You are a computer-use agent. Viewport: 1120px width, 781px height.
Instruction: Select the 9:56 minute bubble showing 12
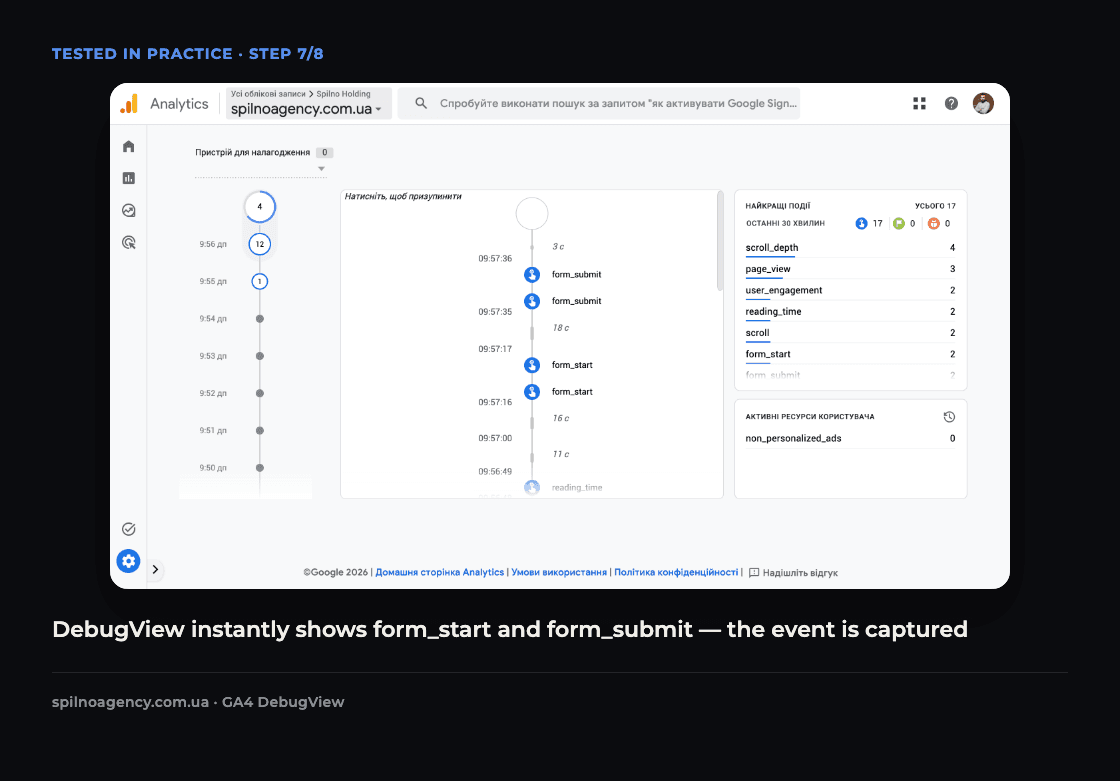click(x=259, y=244)
